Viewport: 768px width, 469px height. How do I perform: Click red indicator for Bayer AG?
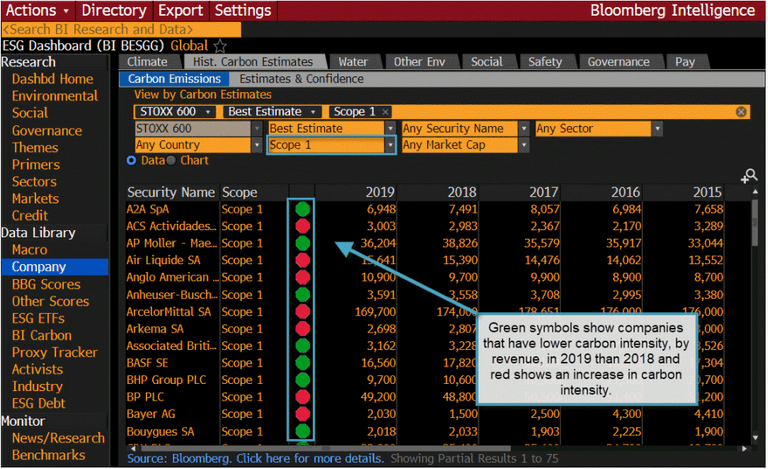point(303,414)
